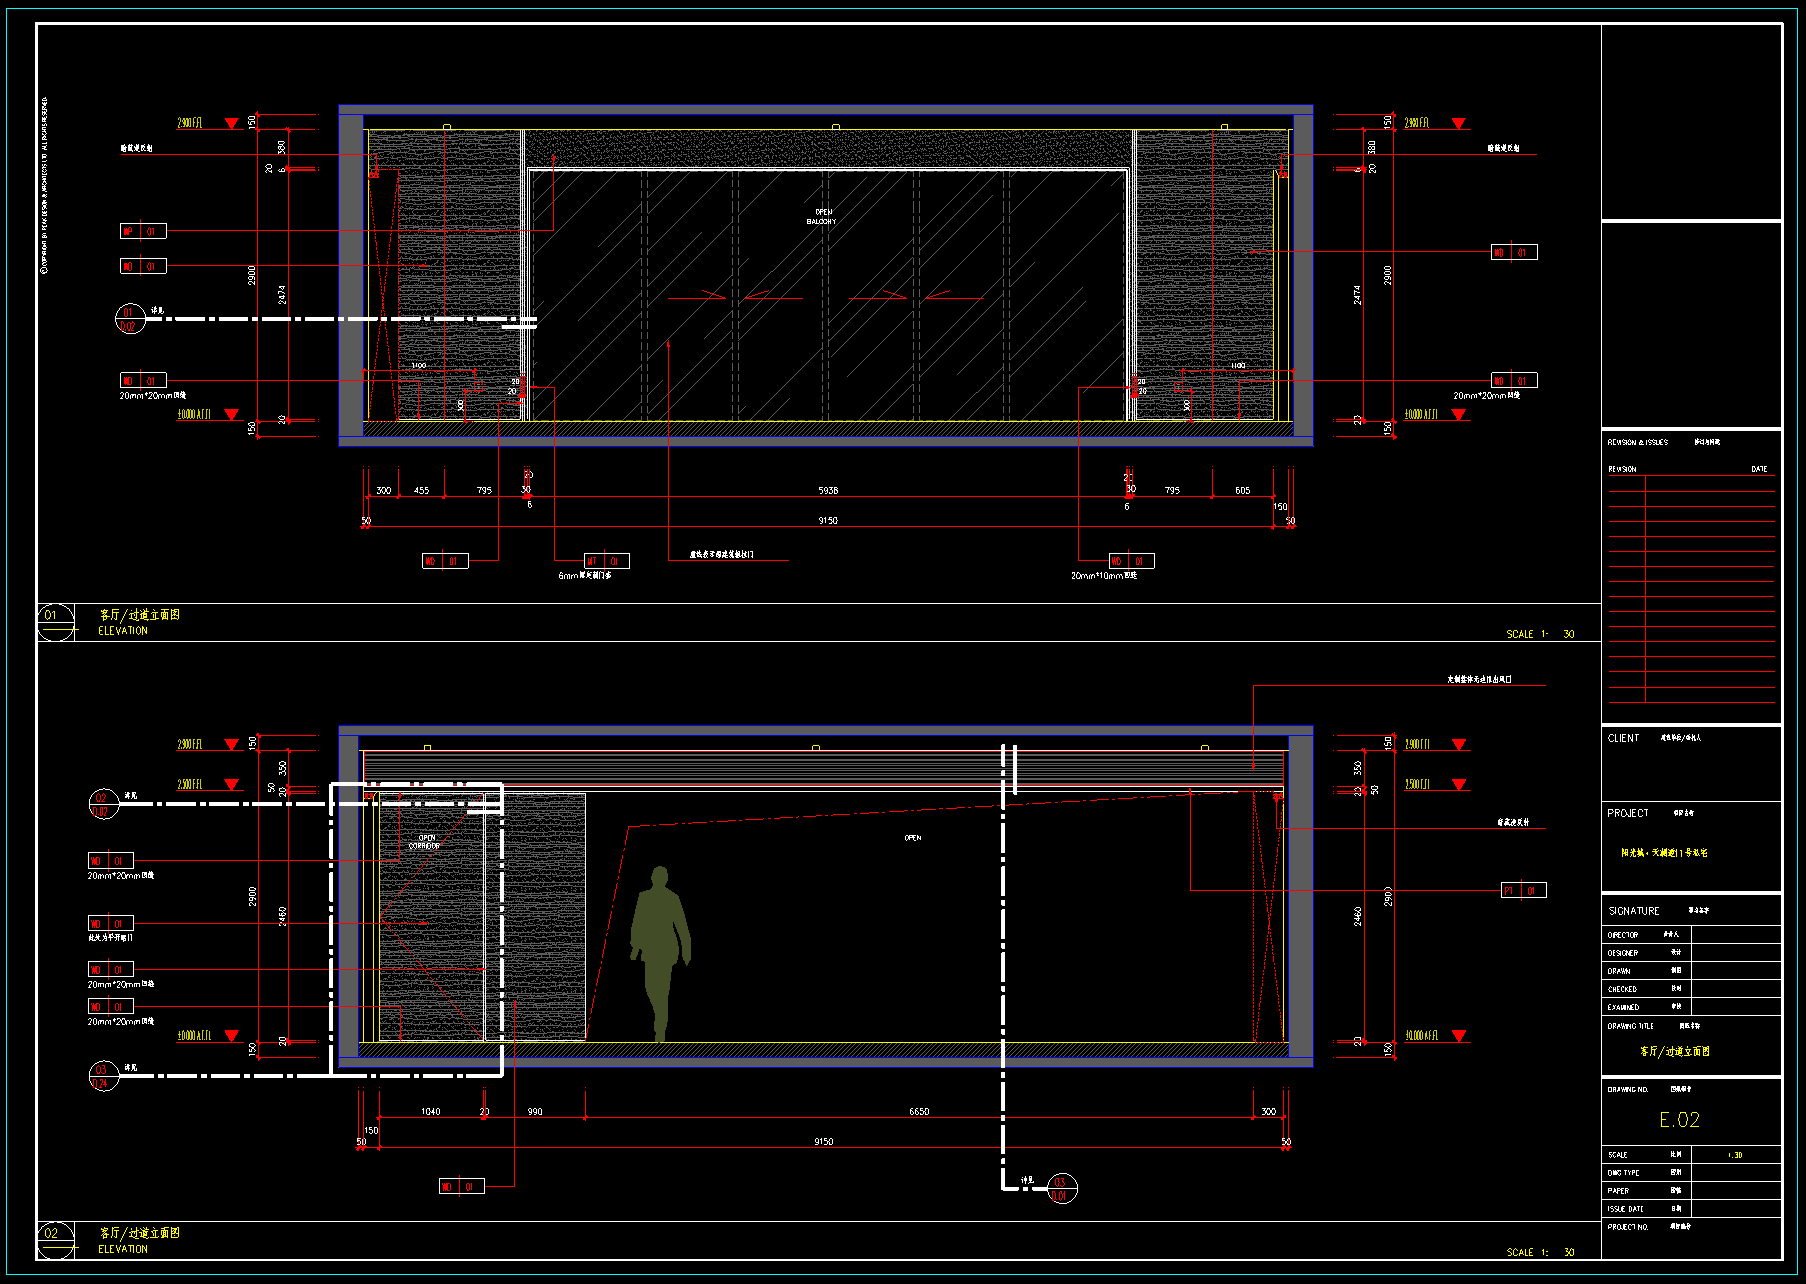Image resolution: width=1806 pixels, height=1284 pixels.
Task: Click the 20mm*10mm groove note
Action: [x=1104, y=576]
